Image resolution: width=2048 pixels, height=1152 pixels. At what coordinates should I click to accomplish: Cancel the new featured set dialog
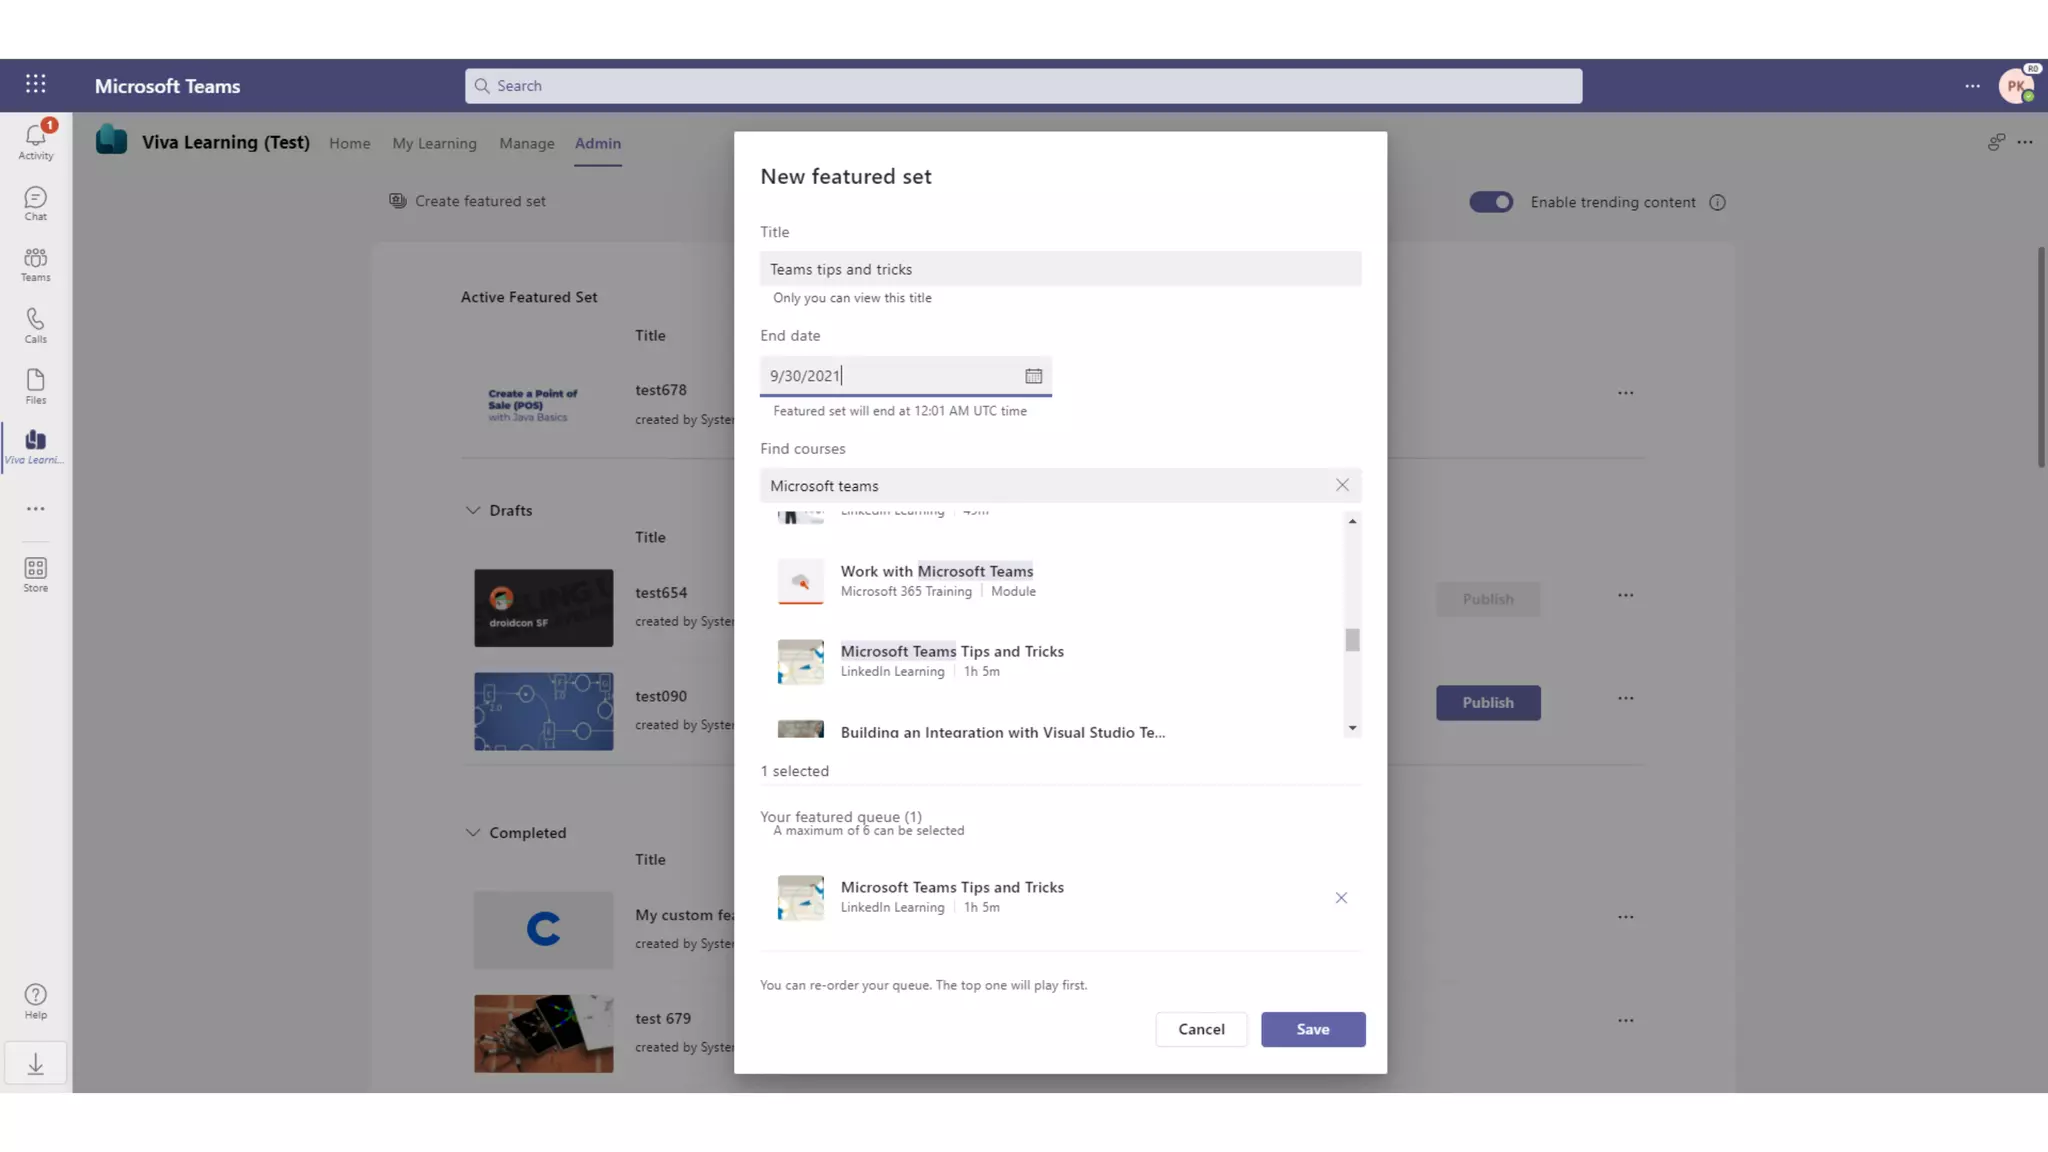pyautogui.click(x=1200, y=1029)
